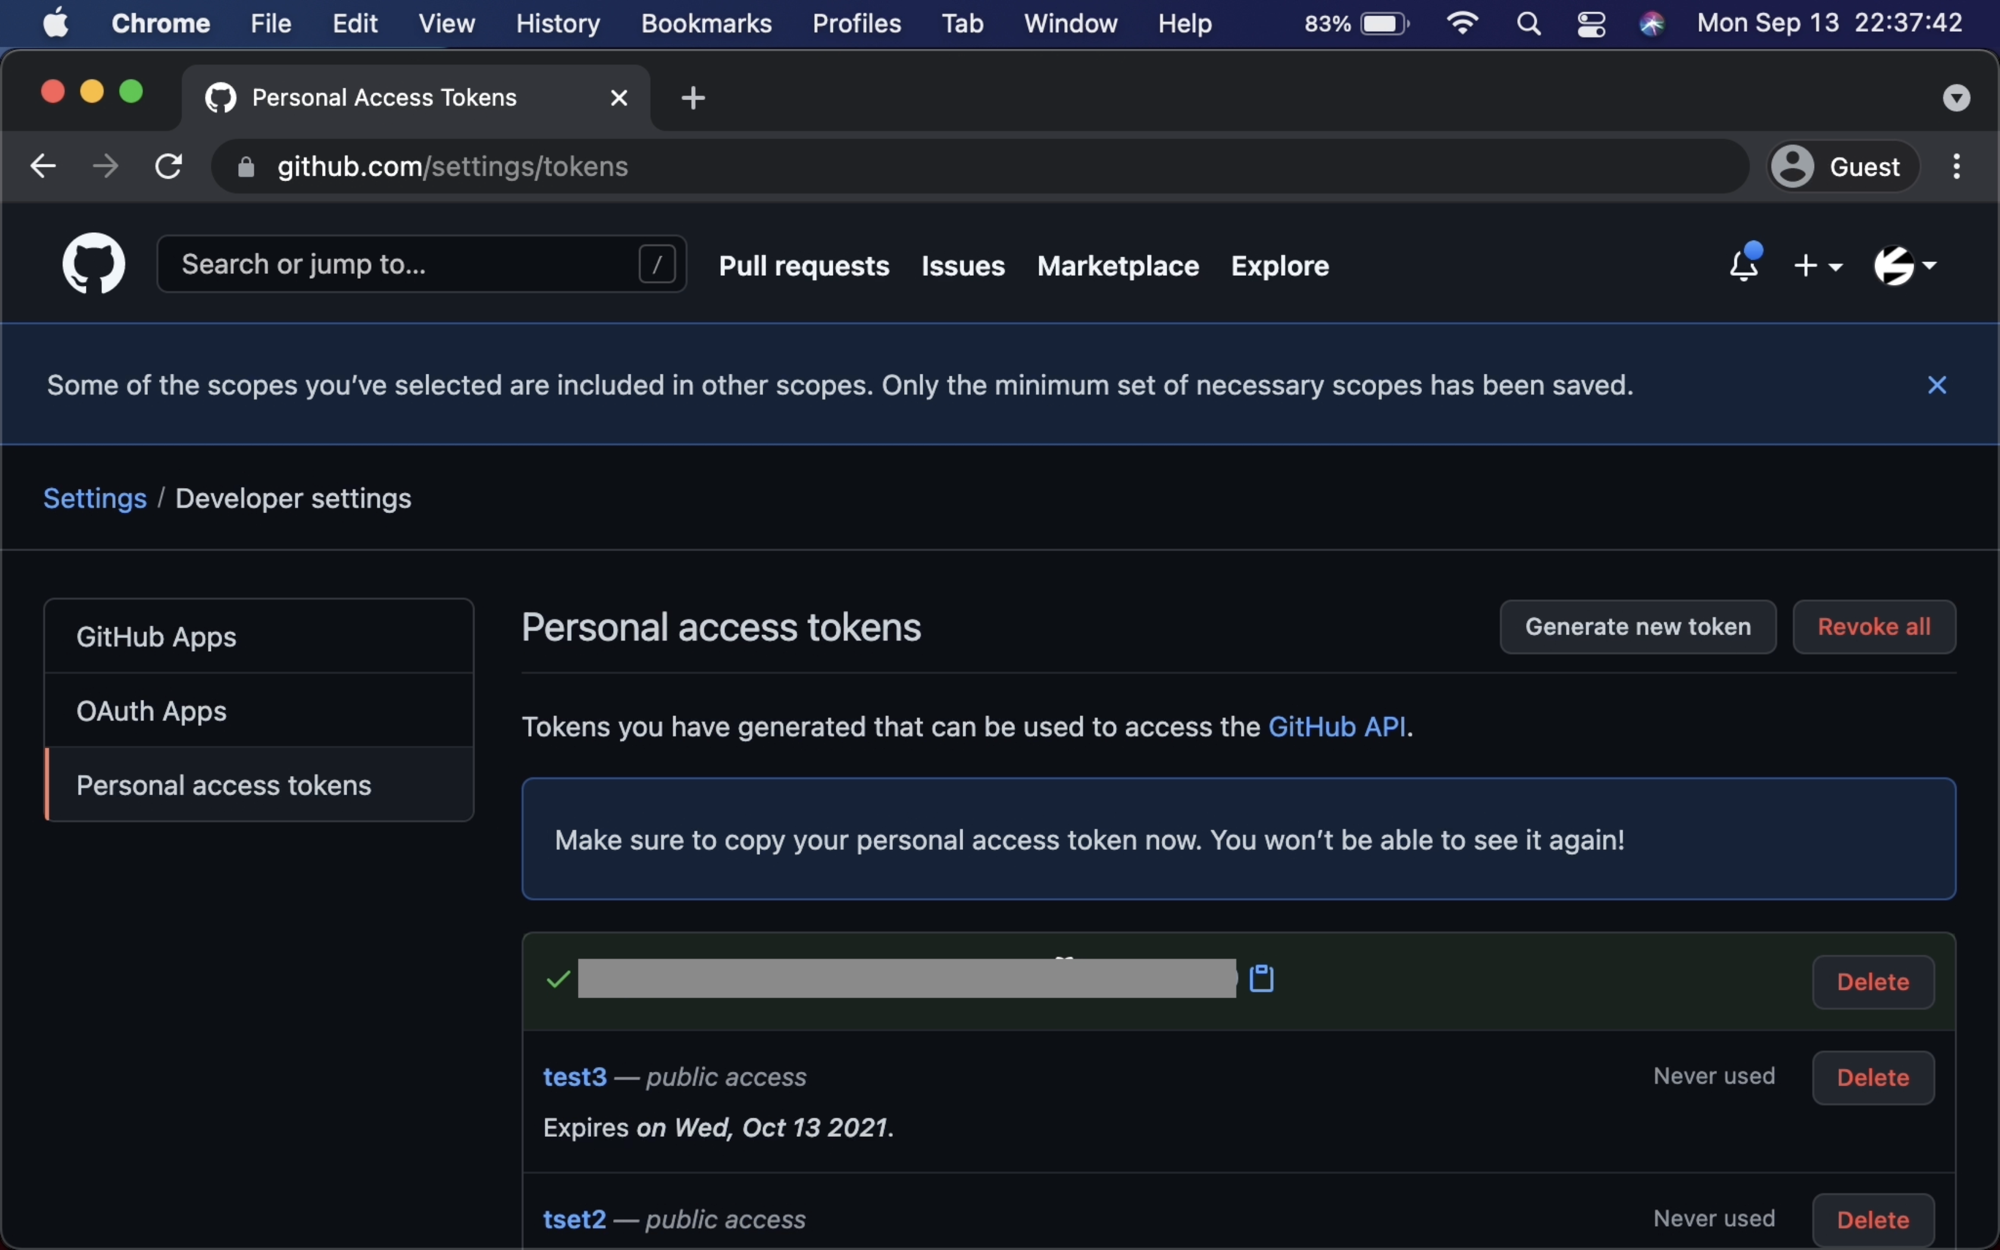Dismiss the scopes banner with X
Screen dimensions: 2000x1250
(1936, 385)
